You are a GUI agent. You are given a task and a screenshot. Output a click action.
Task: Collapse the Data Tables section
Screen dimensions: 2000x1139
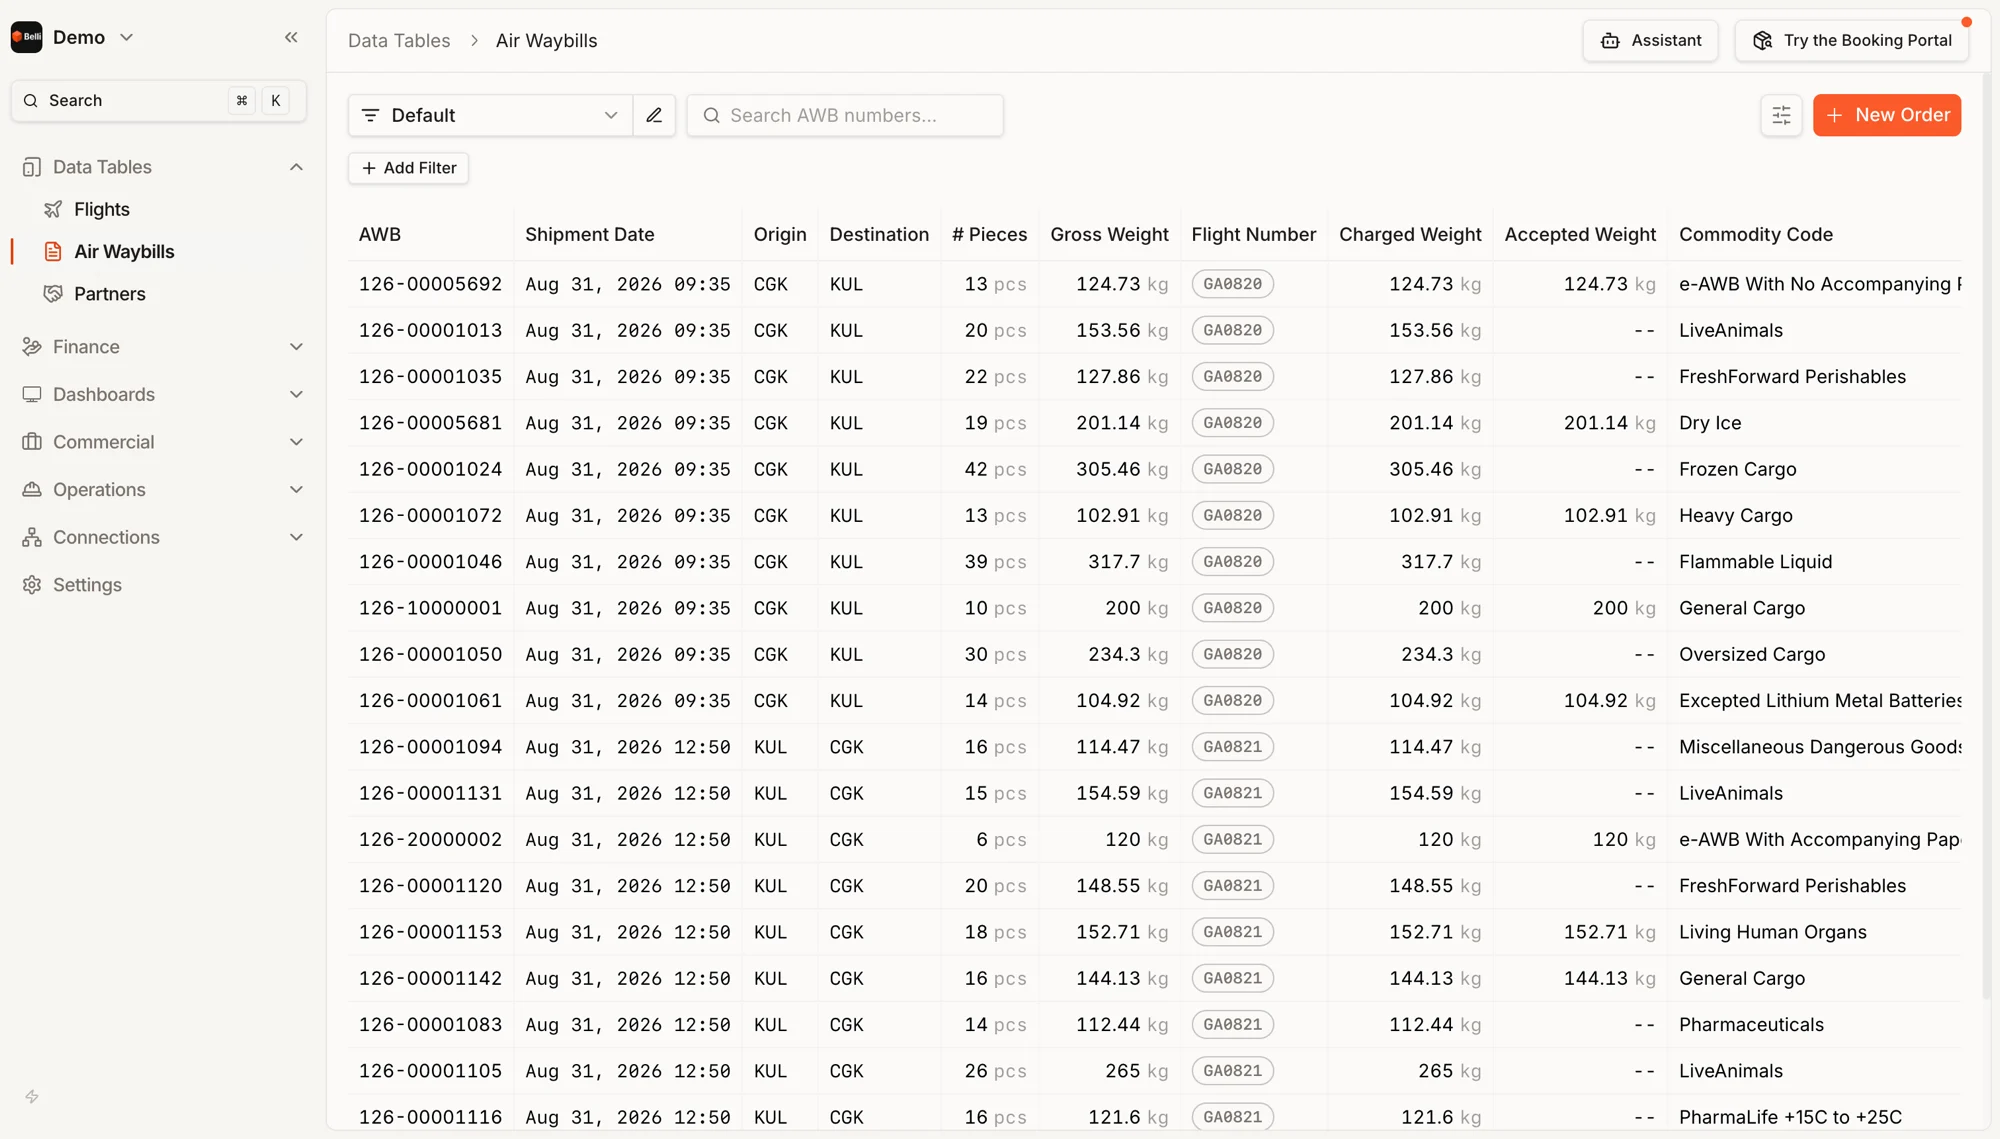click(296, 167)
